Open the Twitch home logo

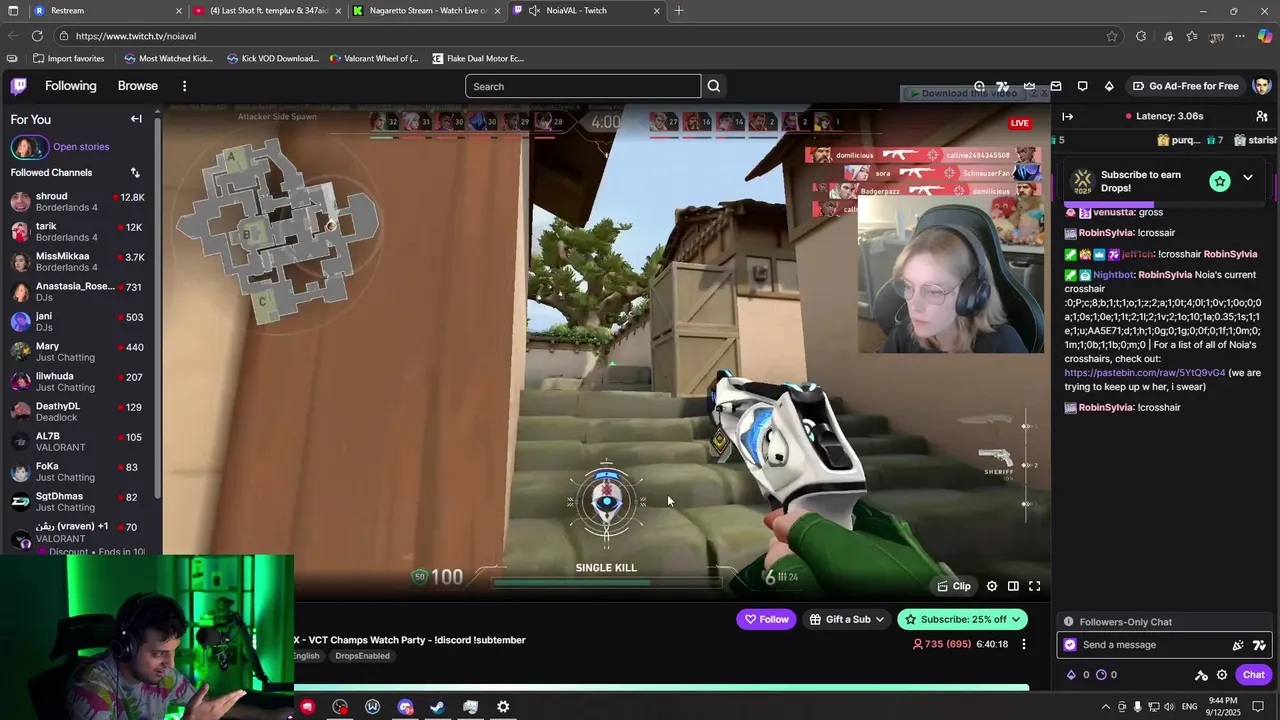(19, 86)
